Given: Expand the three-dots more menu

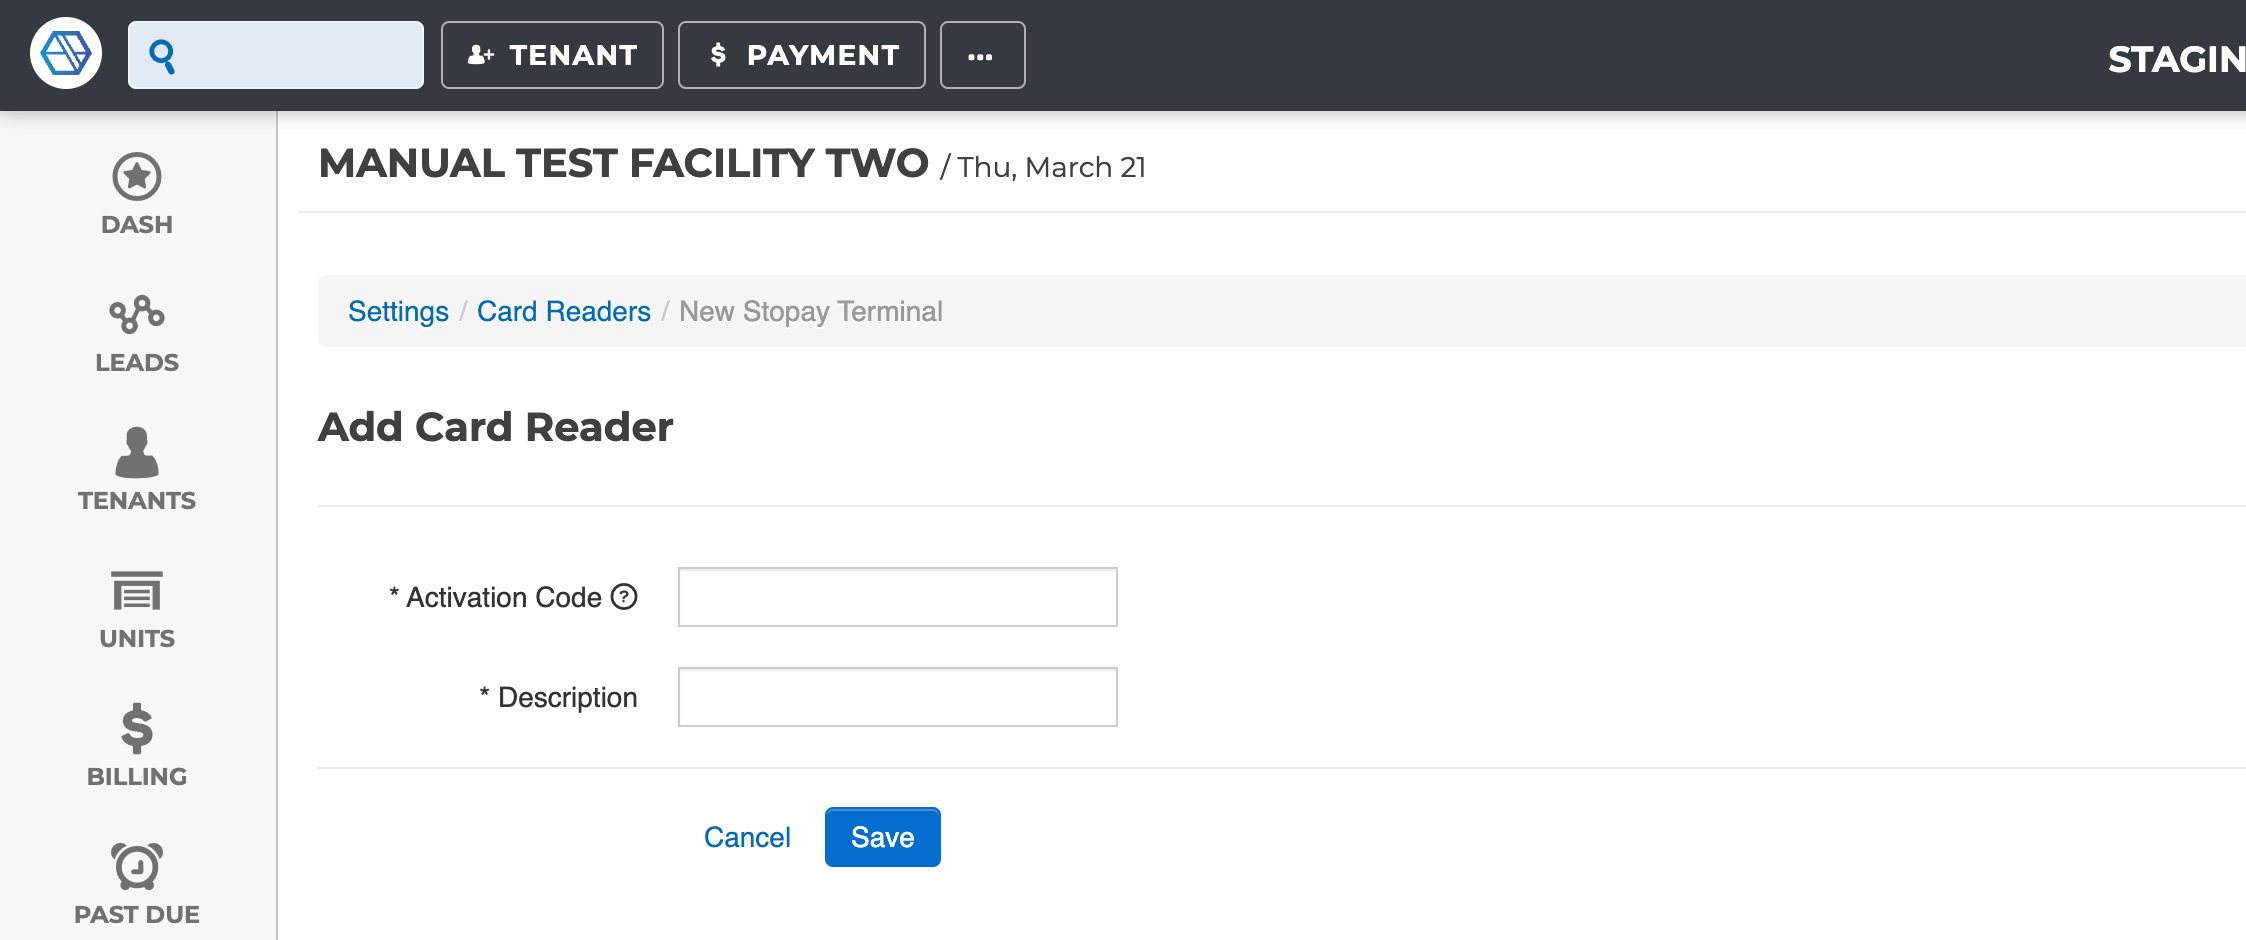Looking at the screenshot, I should [x=982, y=55].
